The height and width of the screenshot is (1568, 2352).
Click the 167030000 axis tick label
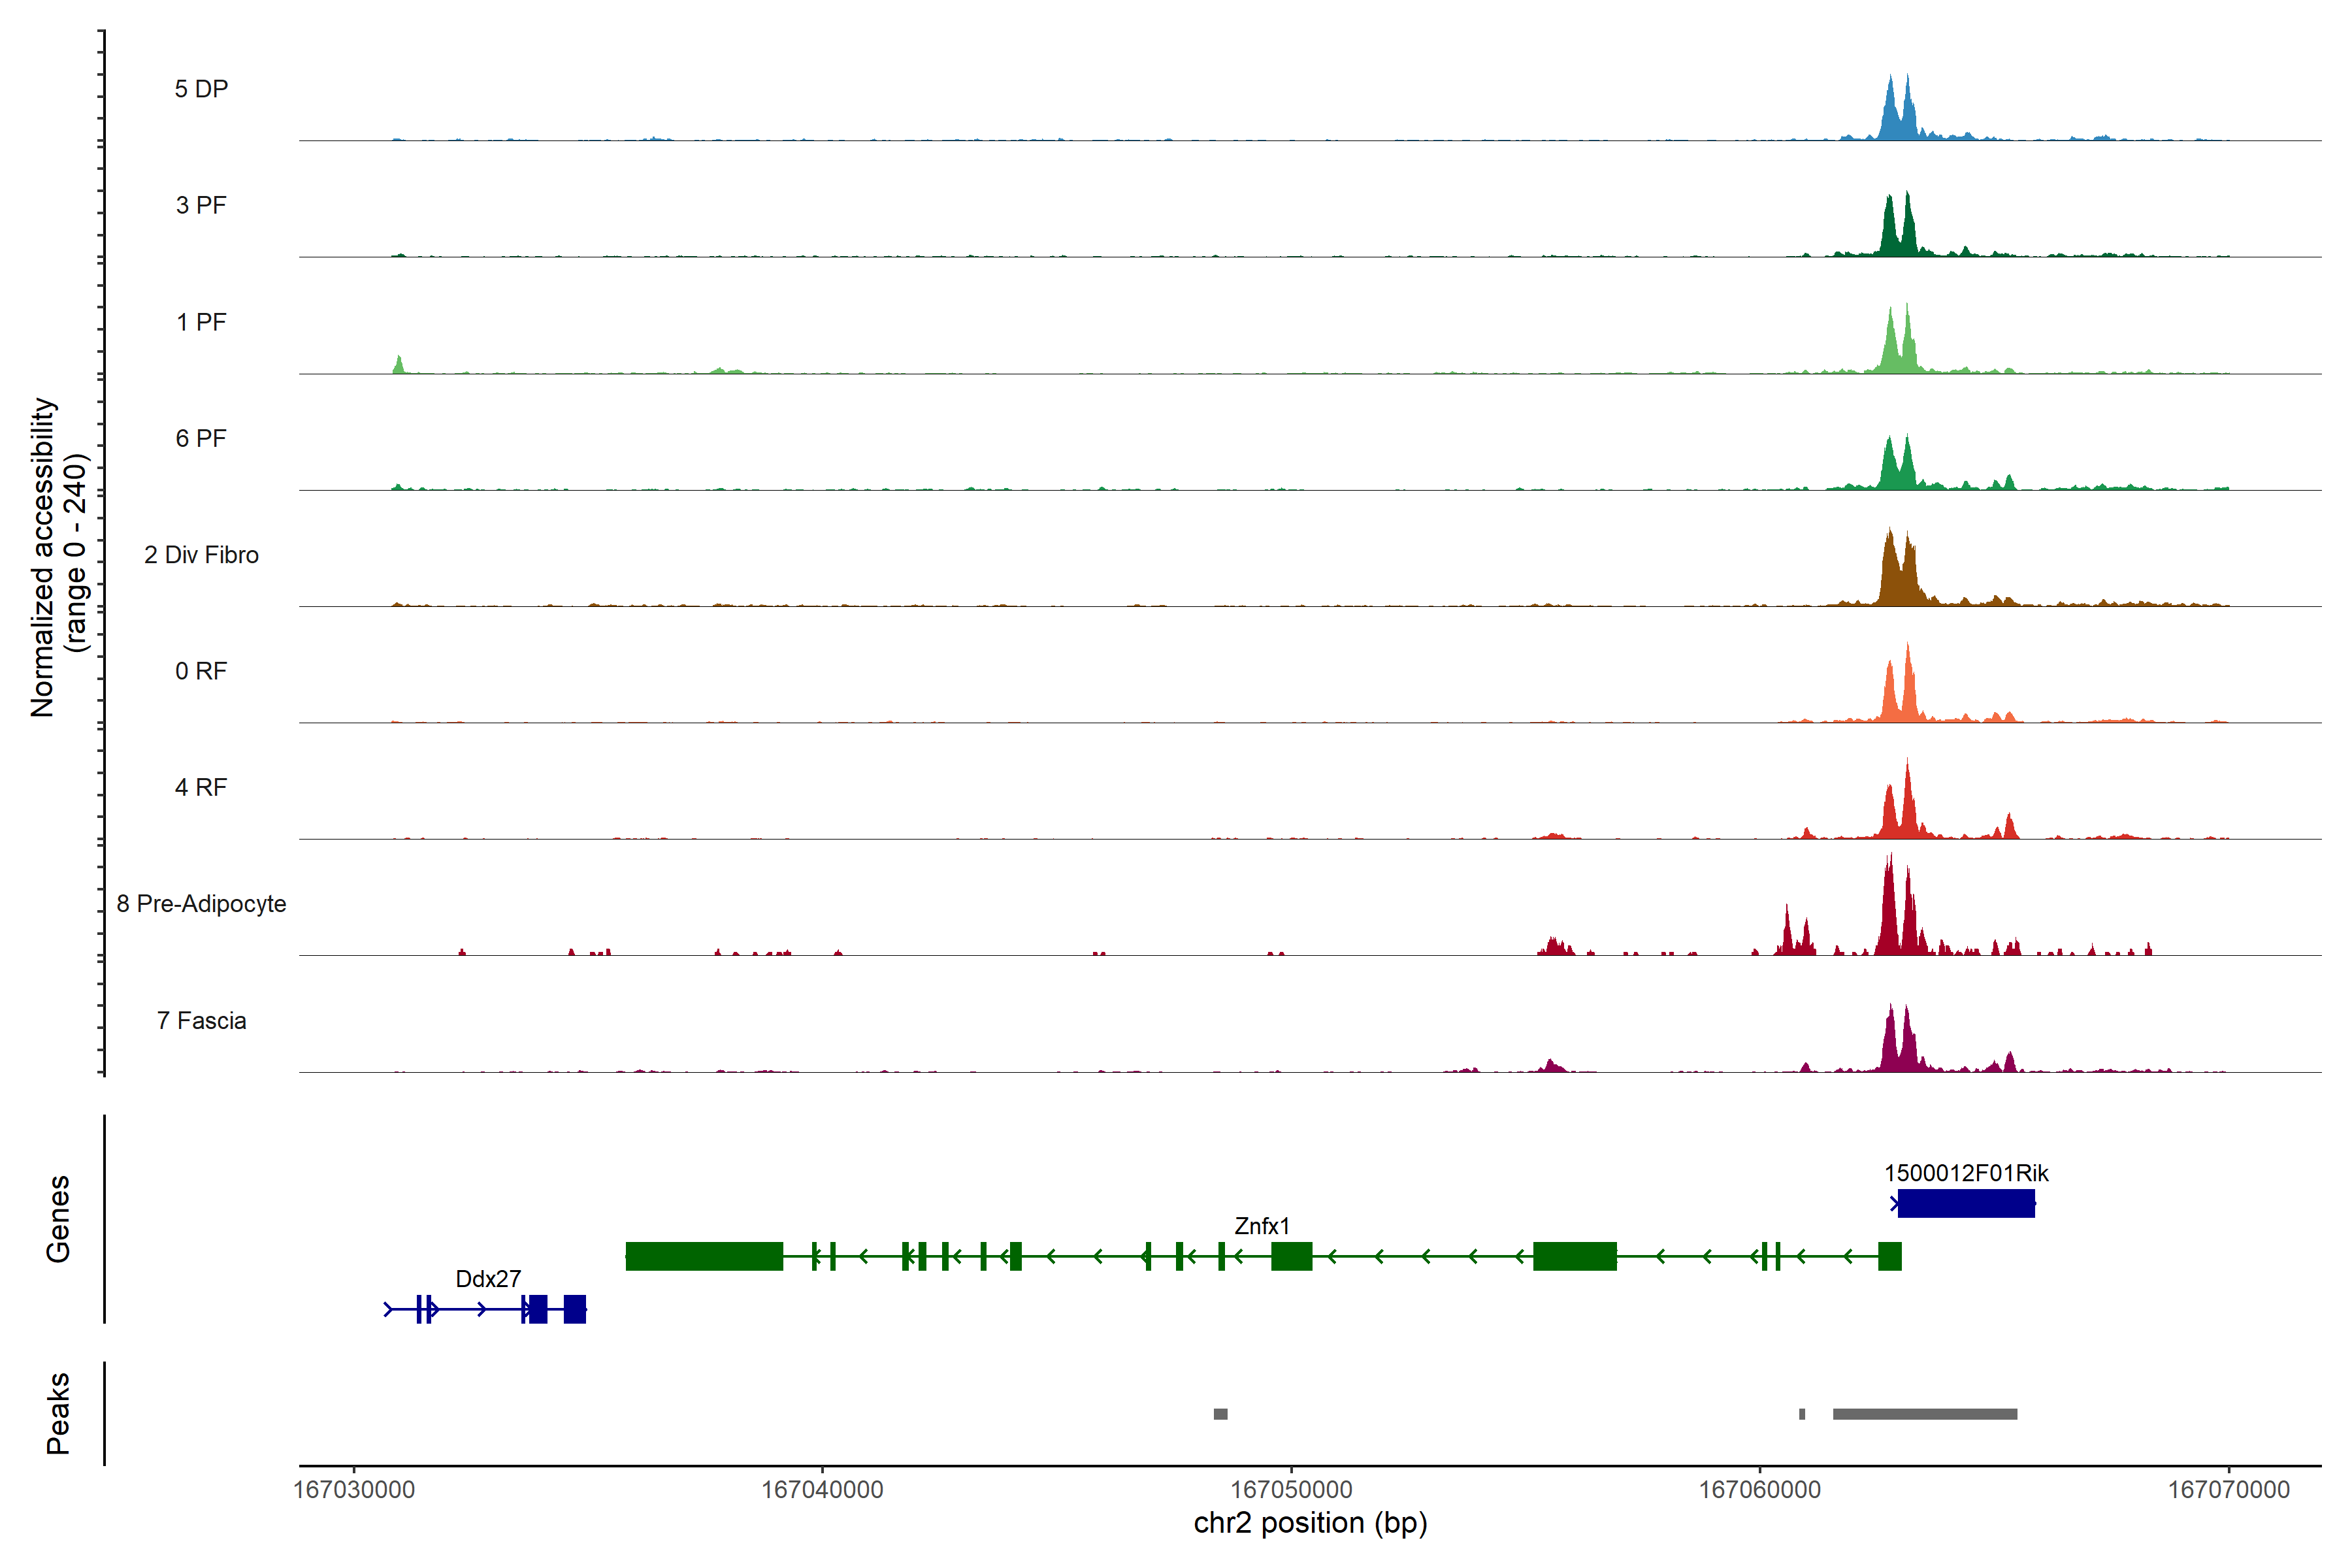coord(354,1490)
